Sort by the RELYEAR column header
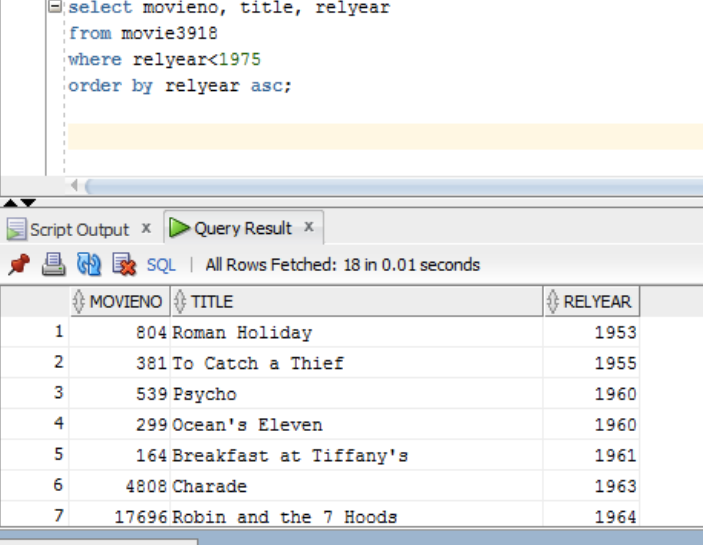The image size is (704, 545). pyautogui.click(x=592, y=301)
